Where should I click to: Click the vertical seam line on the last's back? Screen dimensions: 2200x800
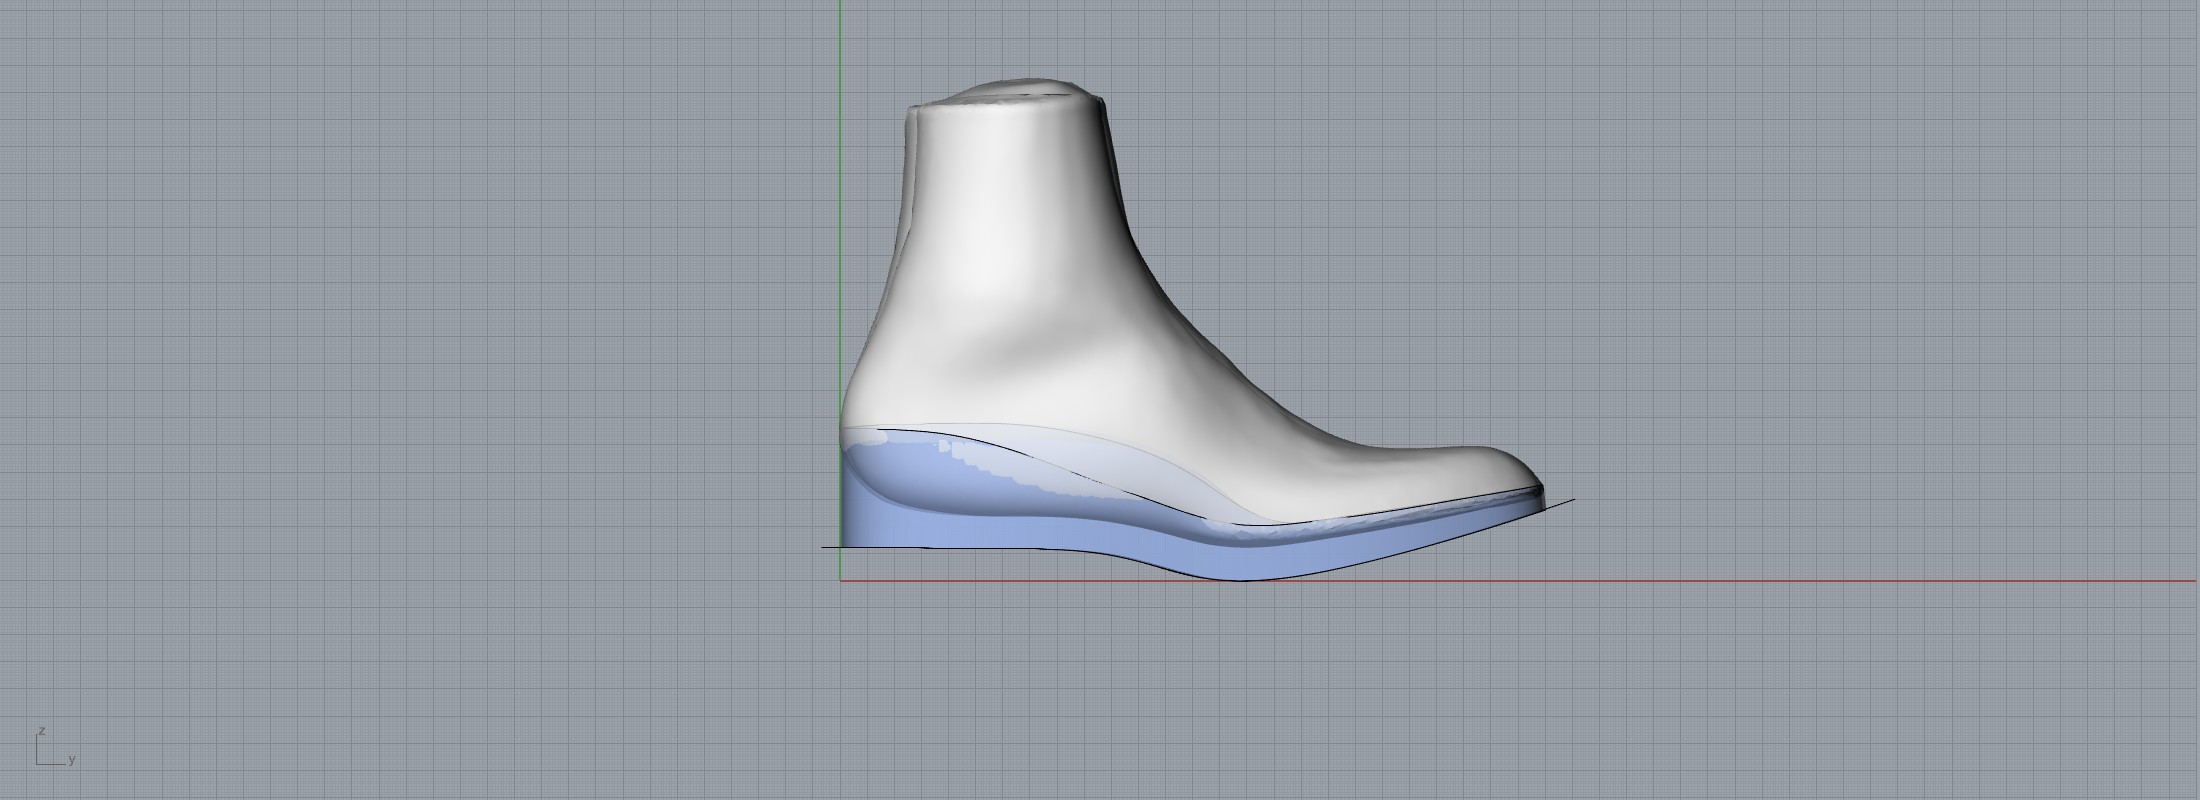[913, 180]
